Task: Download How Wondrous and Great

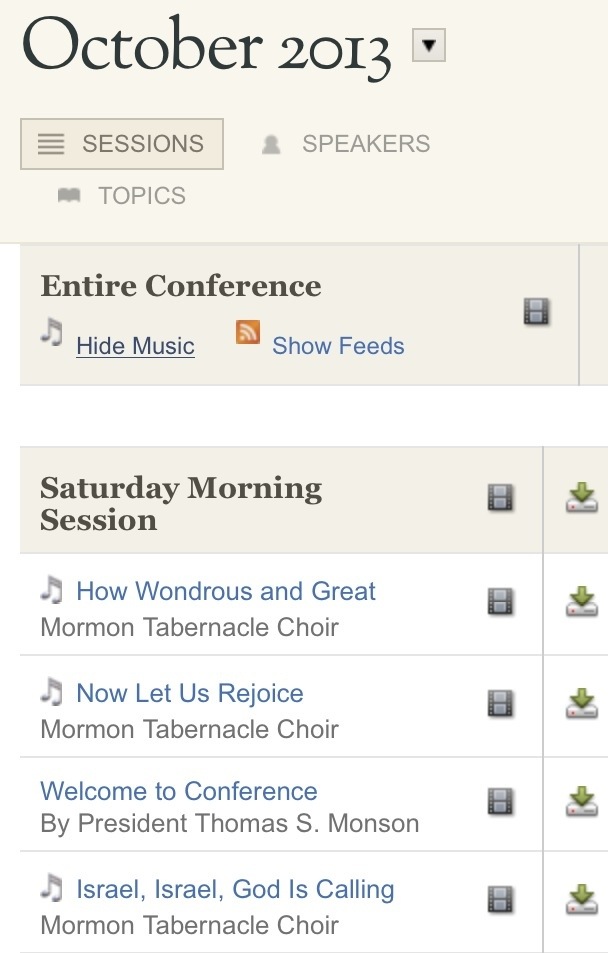Action: tap(582, 602)
